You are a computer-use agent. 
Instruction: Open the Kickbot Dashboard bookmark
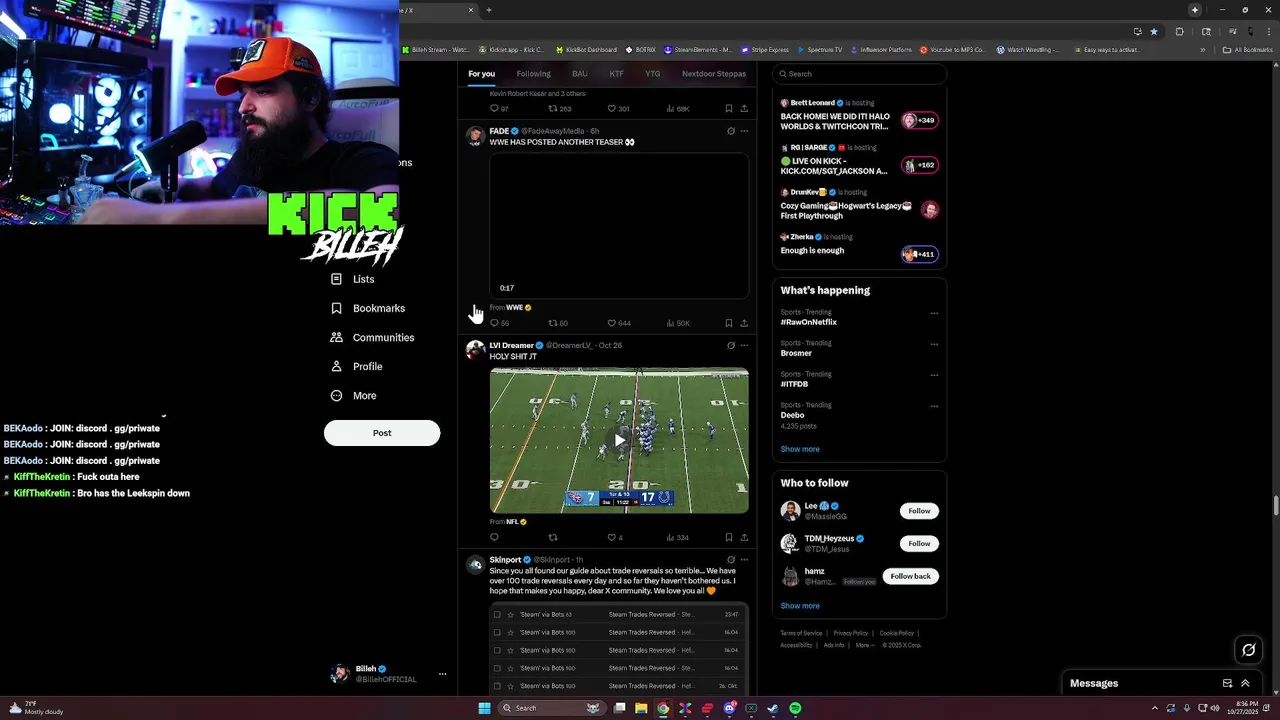click(x=586, y=49)
